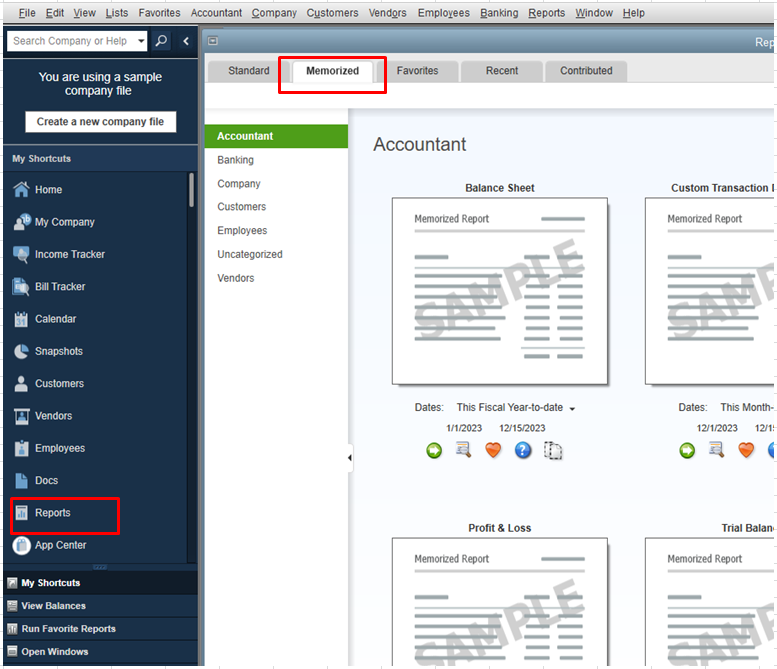Switch to Memorized tab
777x669 pixels.
333,71
